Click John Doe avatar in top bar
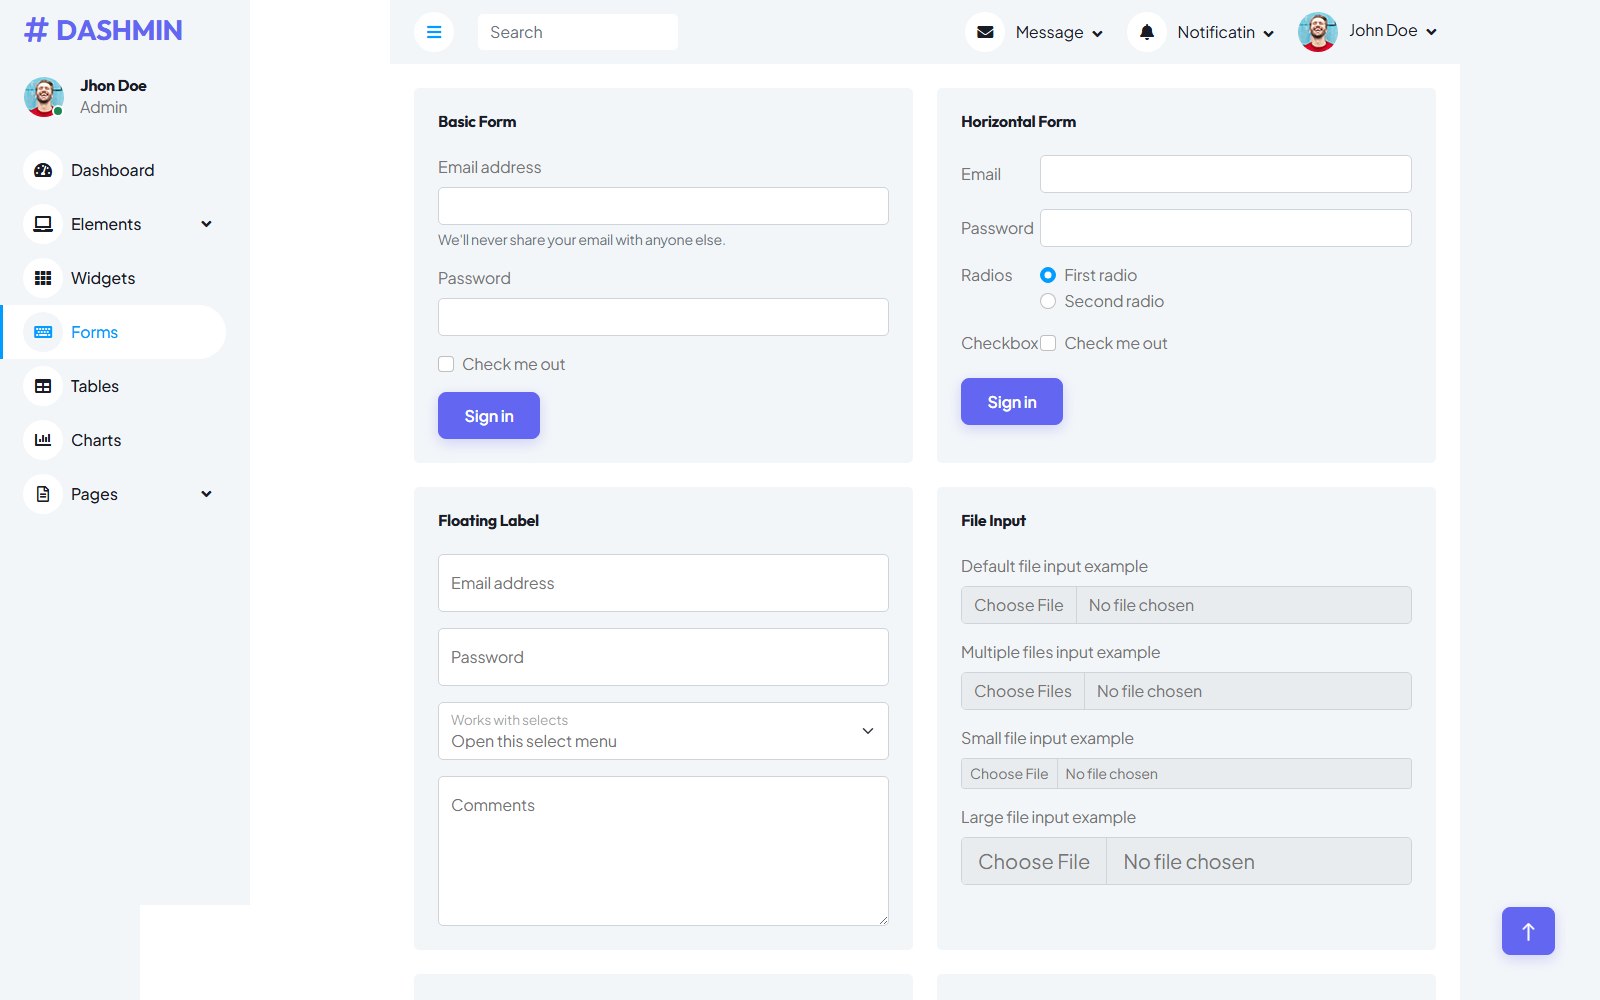Viewport: 1600px width, 1000px height. coord(1318,32)
